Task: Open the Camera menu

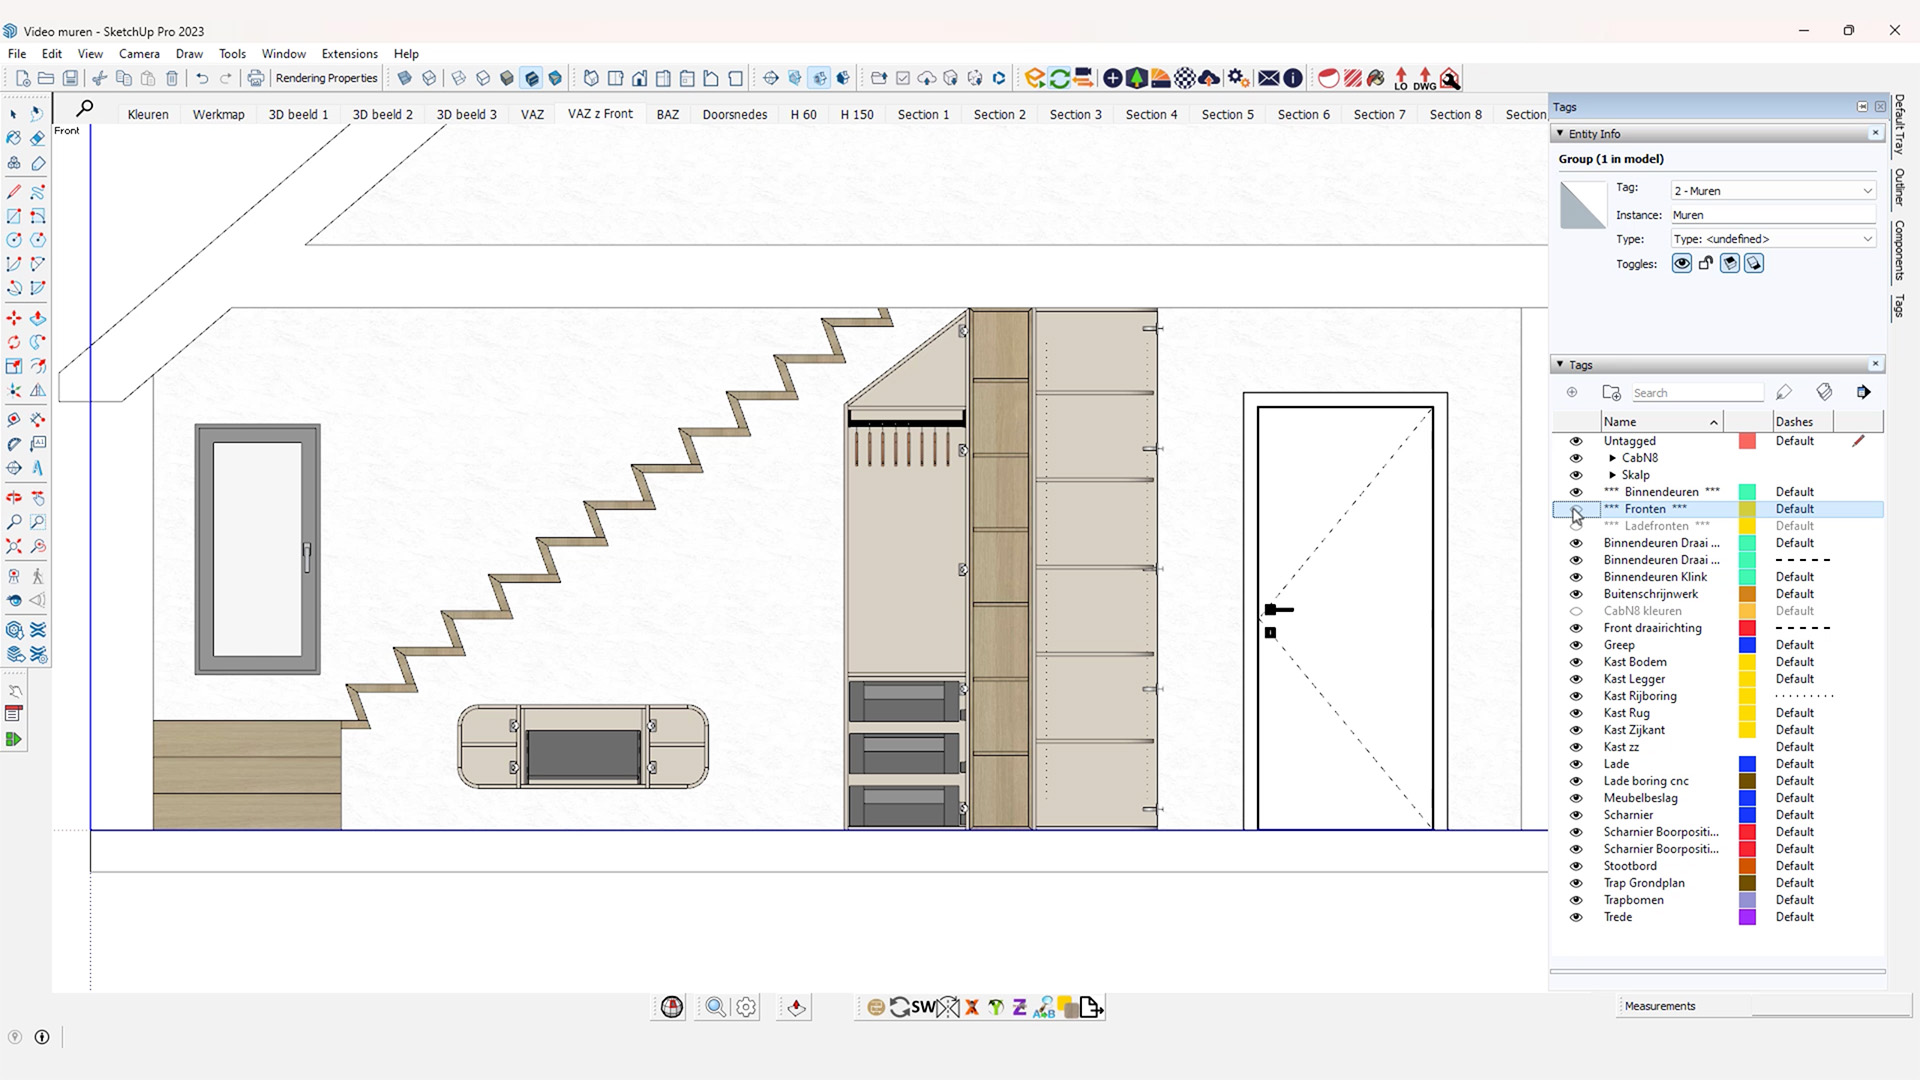Action: [139, 54]
